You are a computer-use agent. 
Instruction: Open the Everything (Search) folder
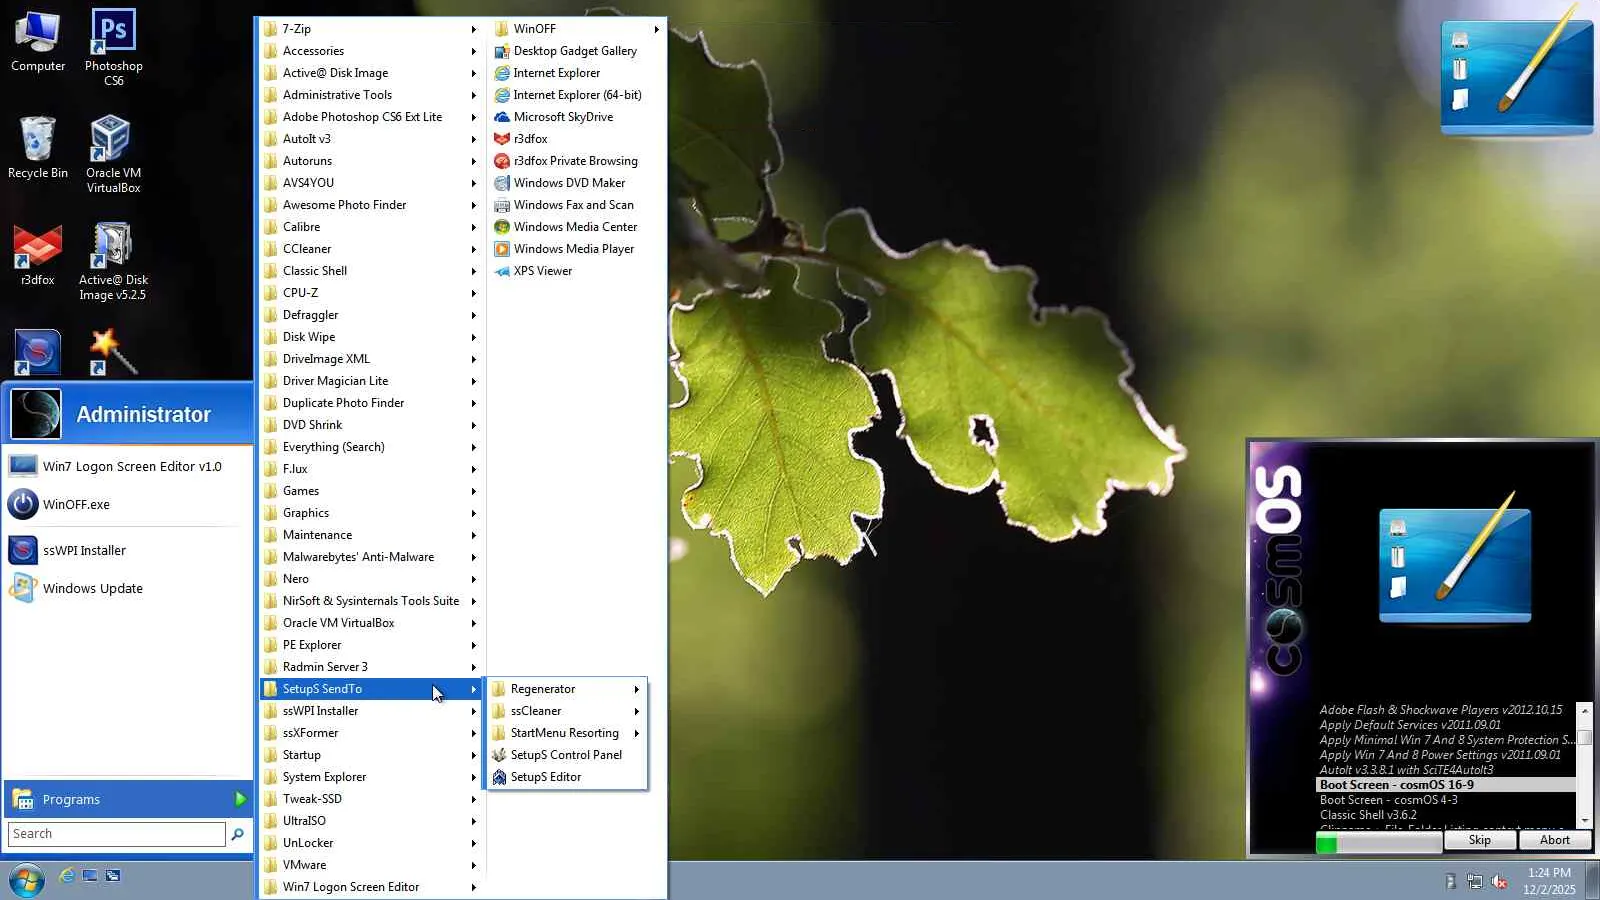pyautogui.click(x=370, y=447)
